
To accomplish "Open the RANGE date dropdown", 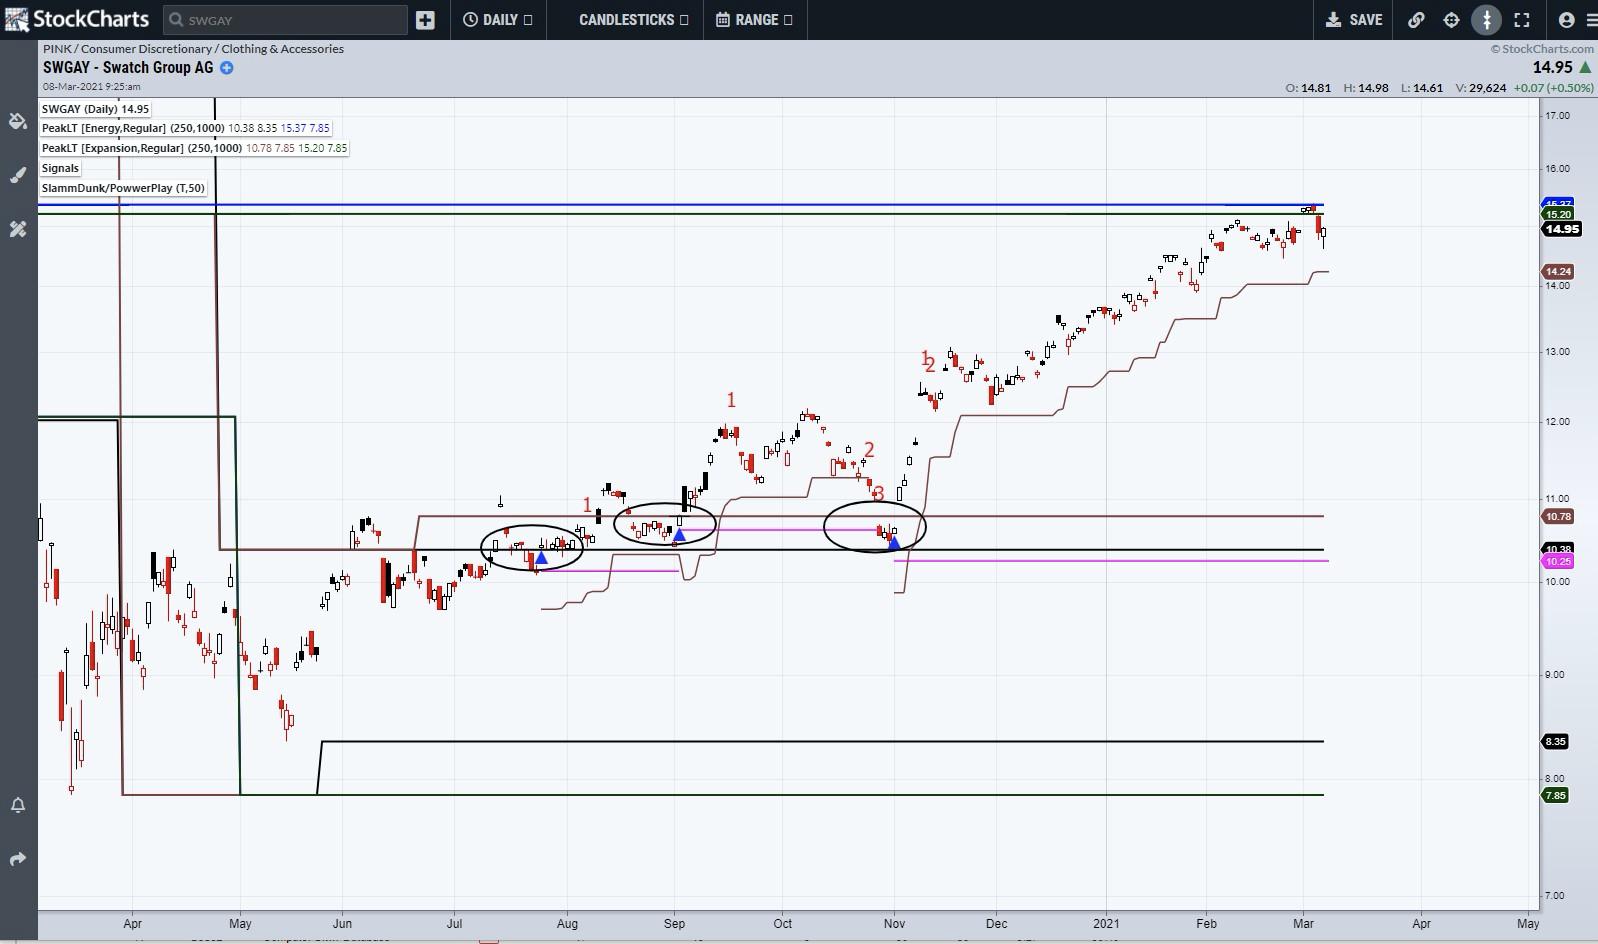I will click(755, 20).
